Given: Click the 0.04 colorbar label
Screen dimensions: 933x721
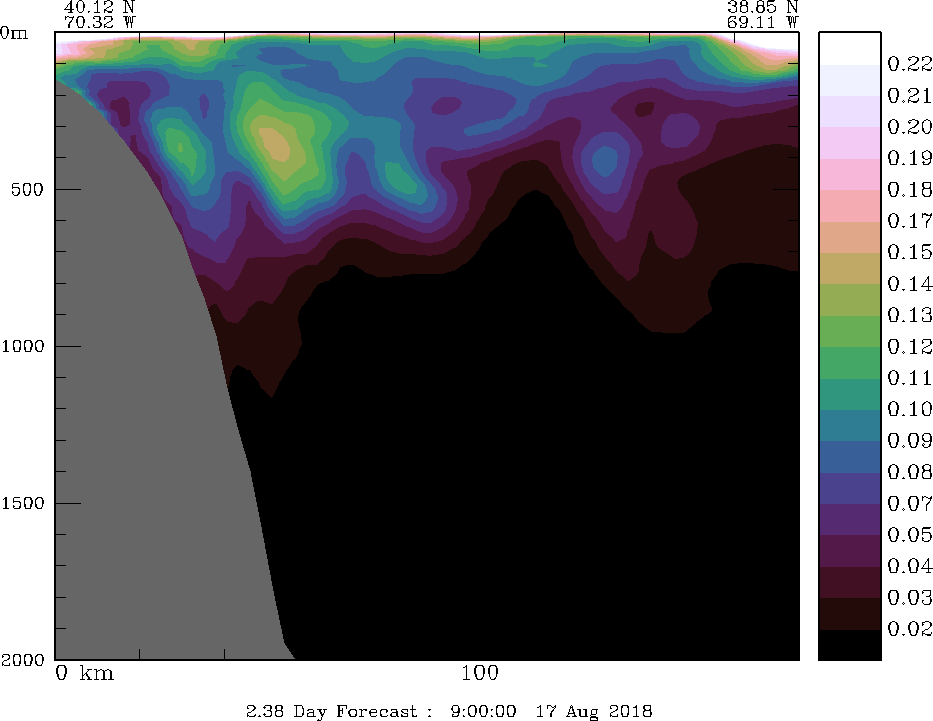Looking at the screenshot, I should click(910, 566).
